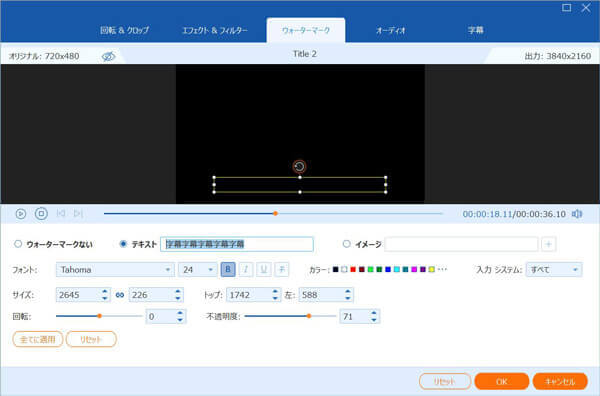Select the Watermark tab

[306, 30]
